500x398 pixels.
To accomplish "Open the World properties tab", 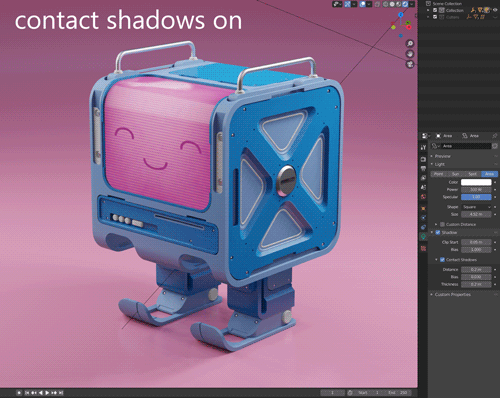I will pos(423,197).
